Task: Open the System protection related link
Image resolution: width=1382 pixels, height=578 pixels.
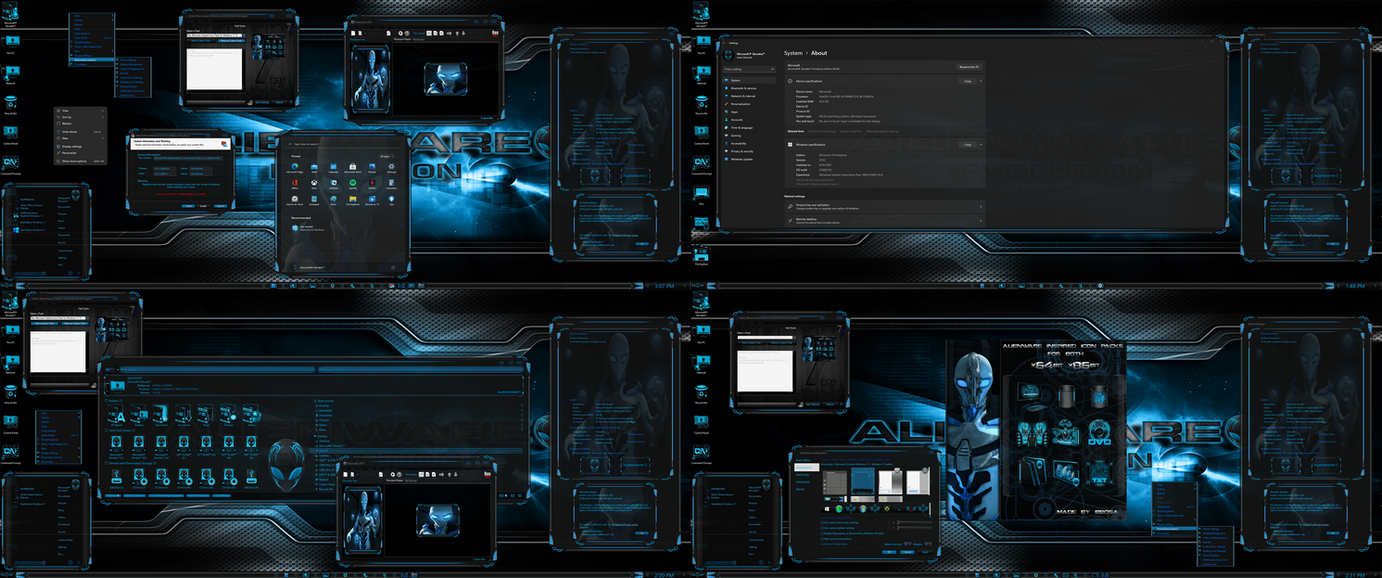Action: coord(851,131)
